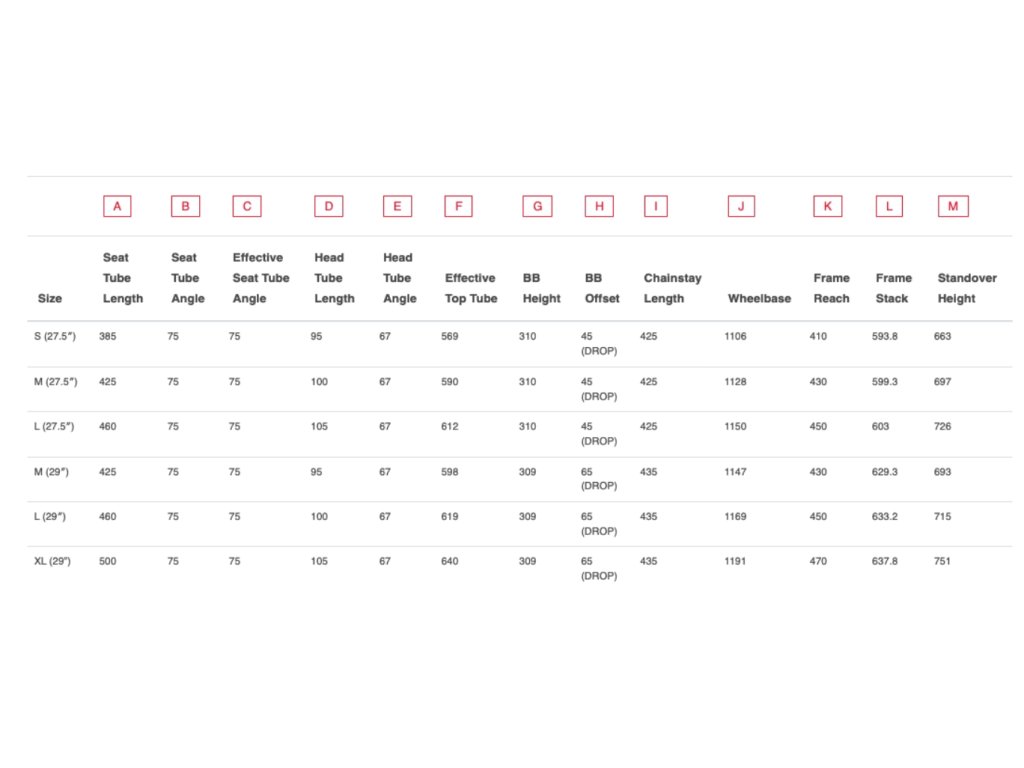
Task: Click the Wheelbase column header
Action: pyautogui.click(x=760, y=298)
